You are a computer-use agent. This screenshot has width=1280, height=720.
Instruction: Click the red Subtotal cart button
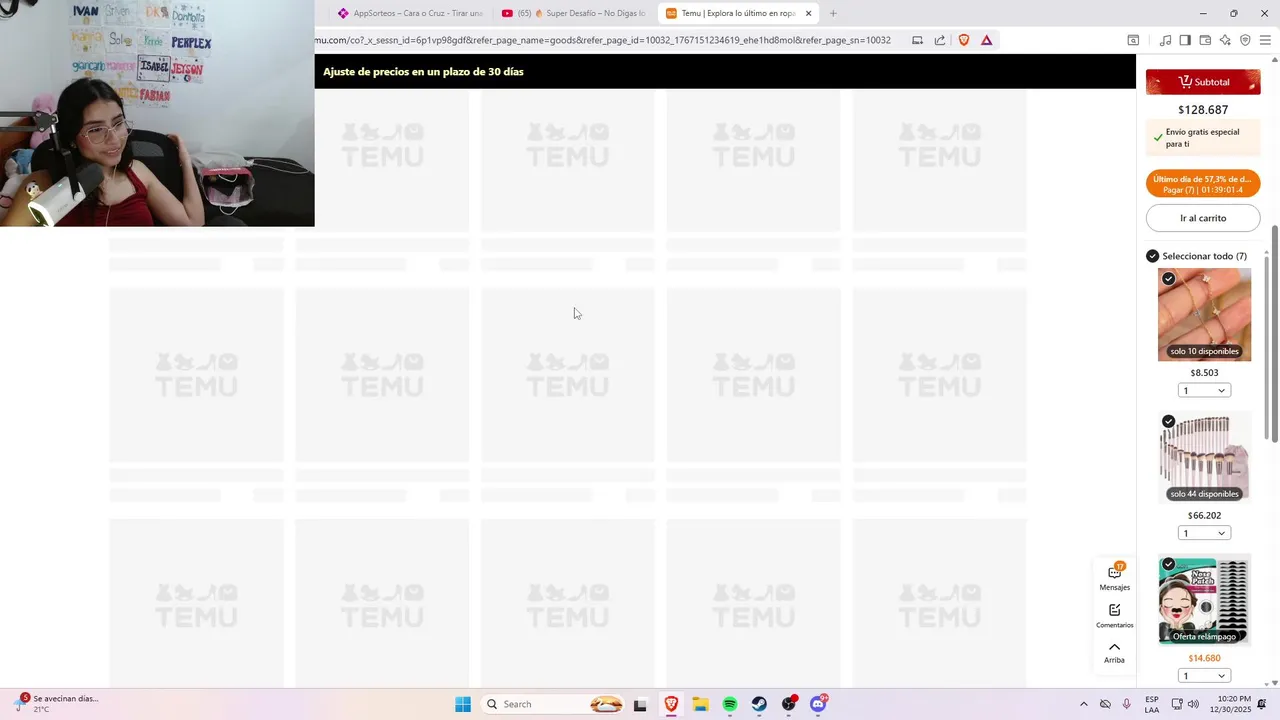click(x=1203, y=82)
